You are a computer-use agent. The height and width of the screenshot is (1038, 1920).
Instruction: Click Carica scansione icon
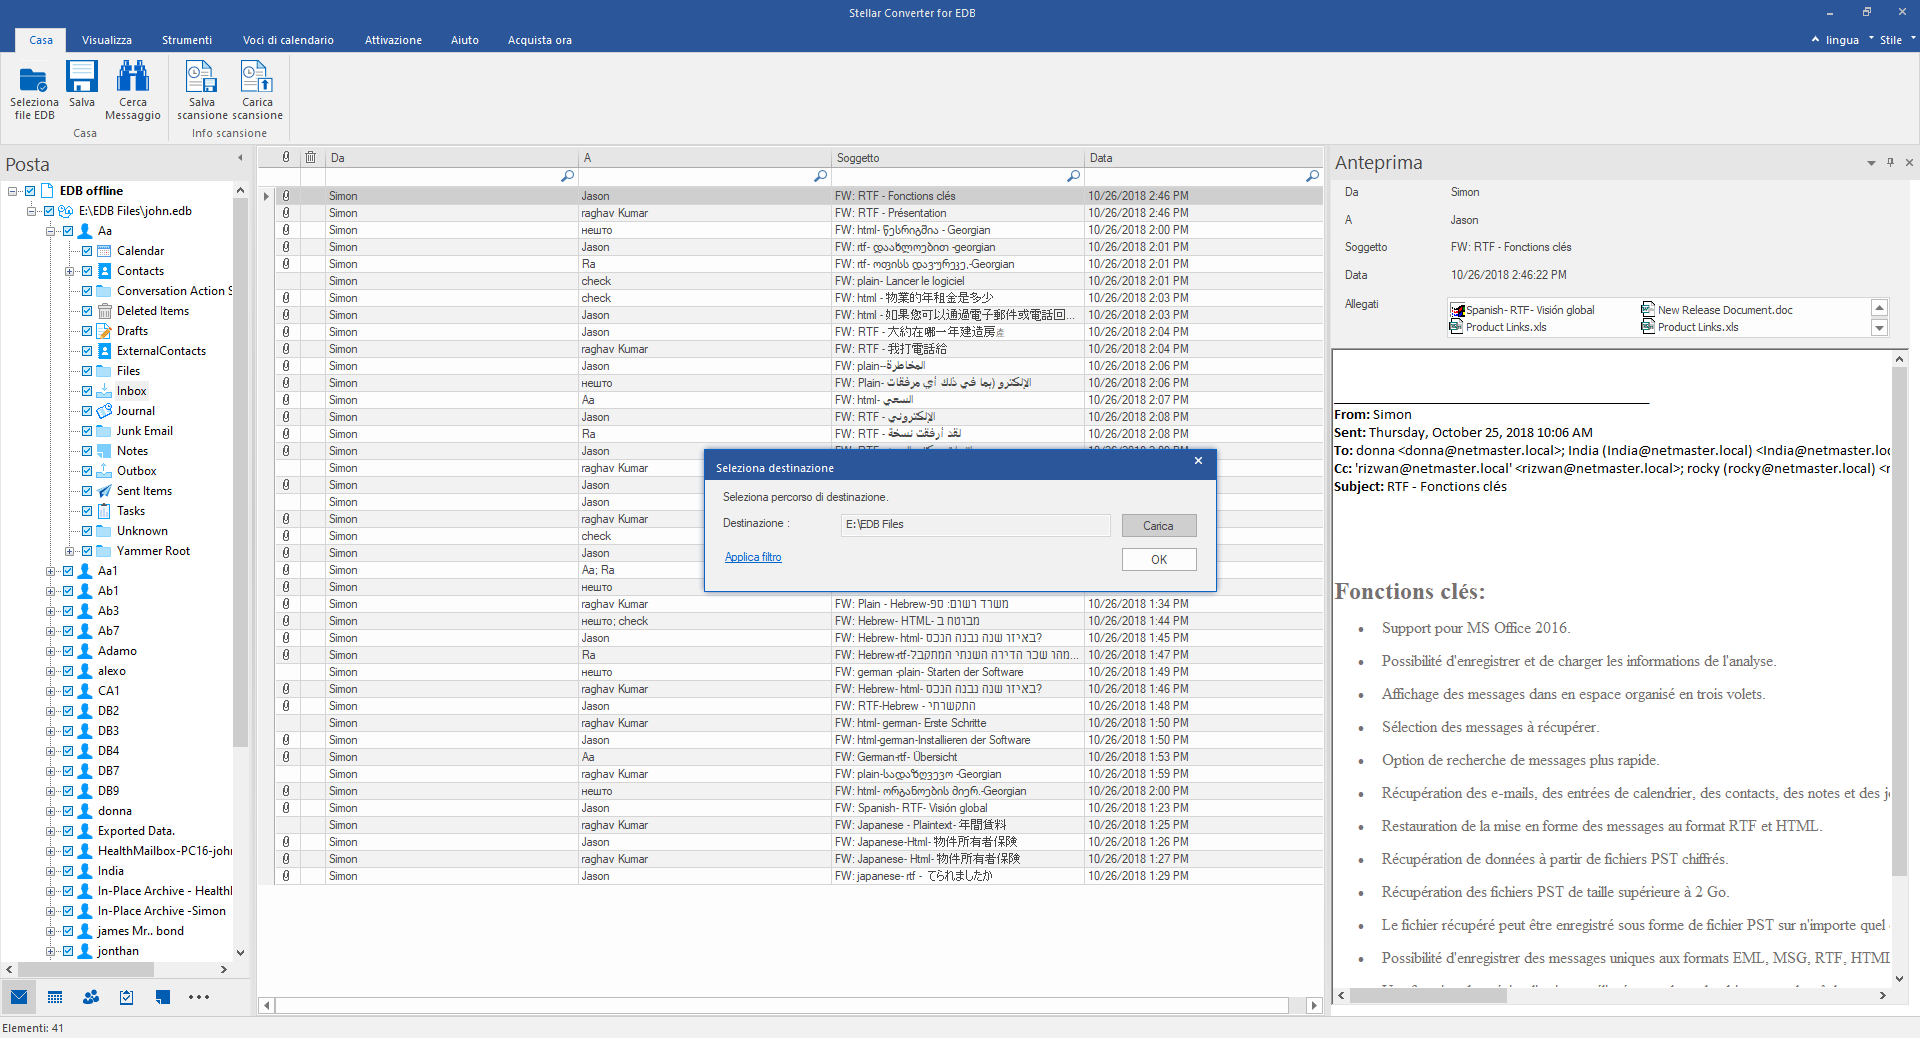(x=257, y=78)
